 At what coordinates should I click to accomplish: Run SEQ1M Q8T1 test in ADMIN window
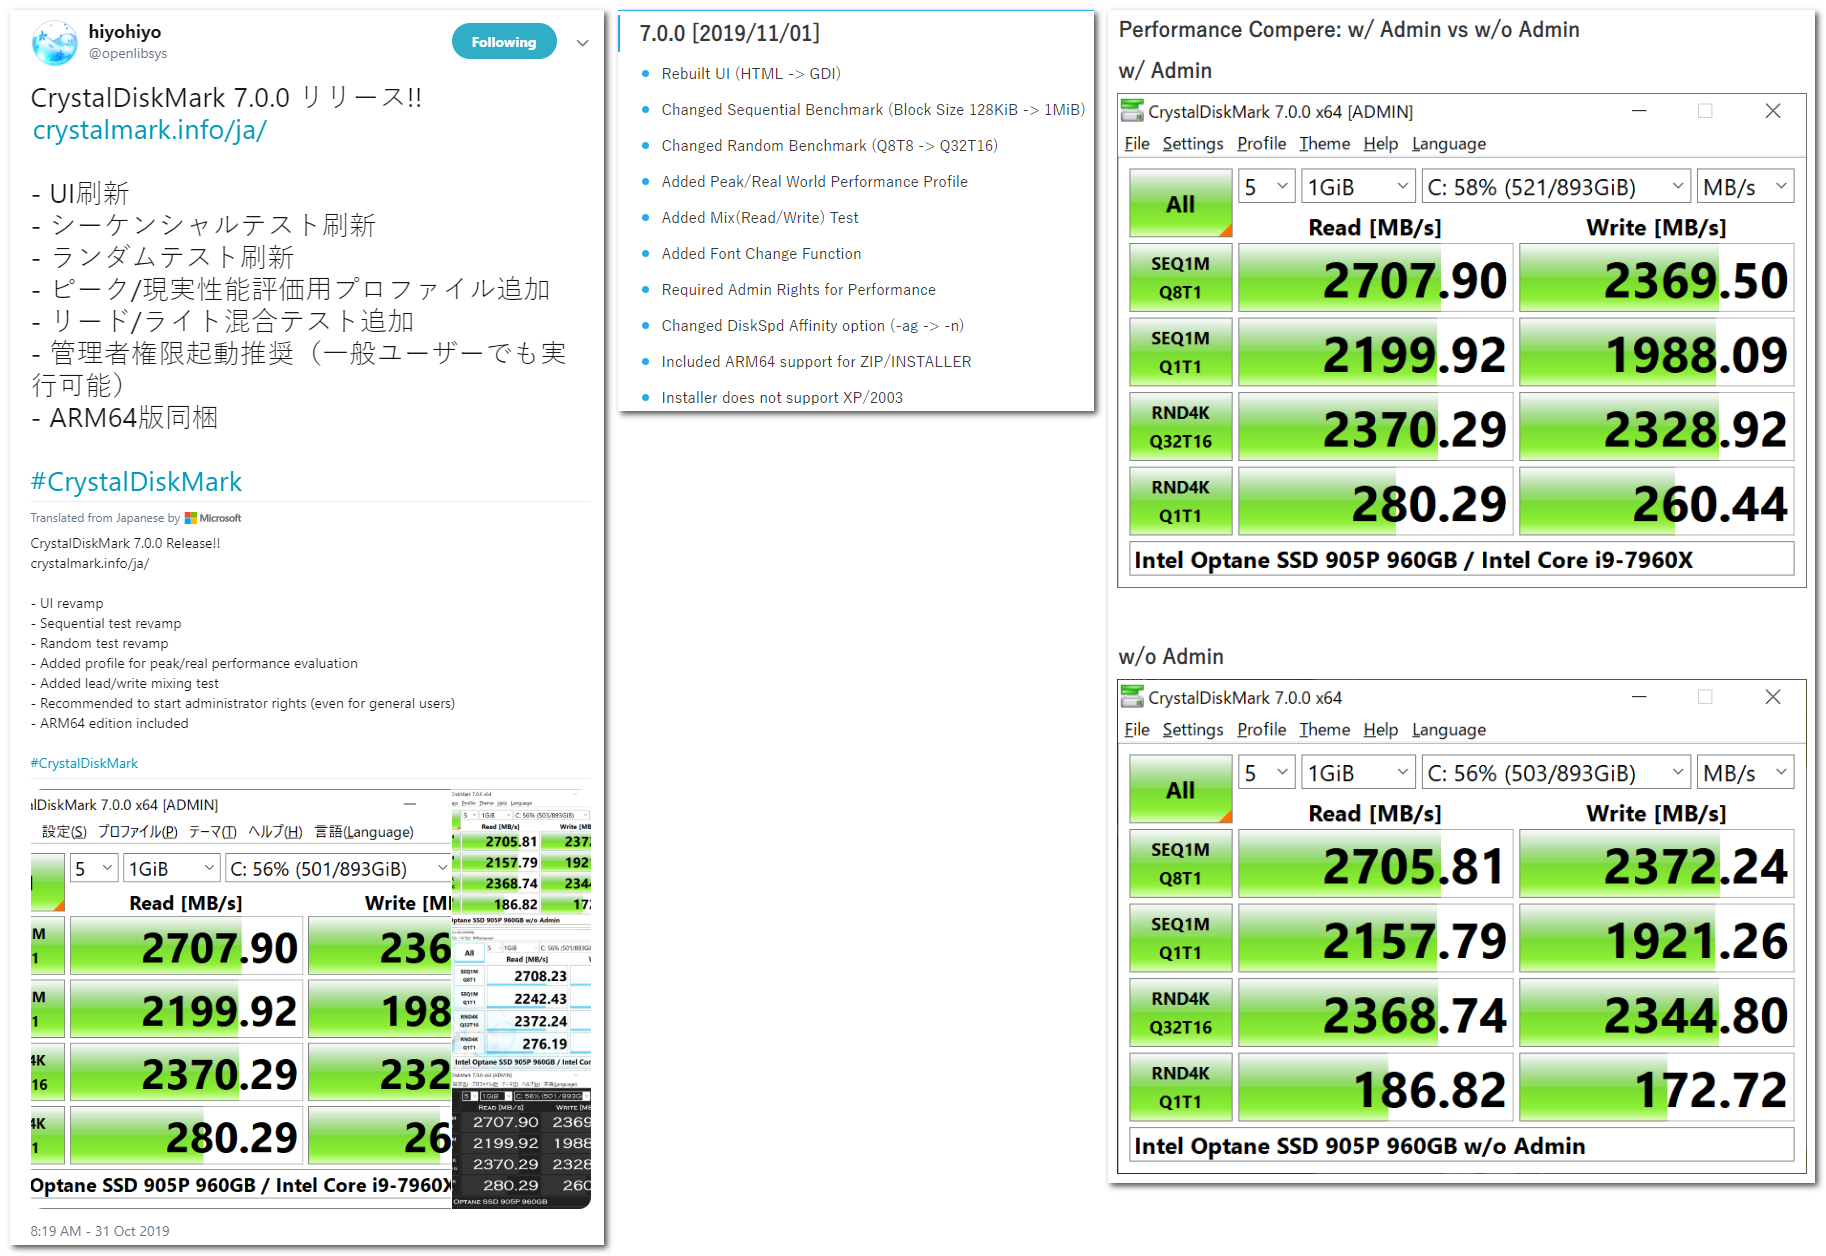1181,278
